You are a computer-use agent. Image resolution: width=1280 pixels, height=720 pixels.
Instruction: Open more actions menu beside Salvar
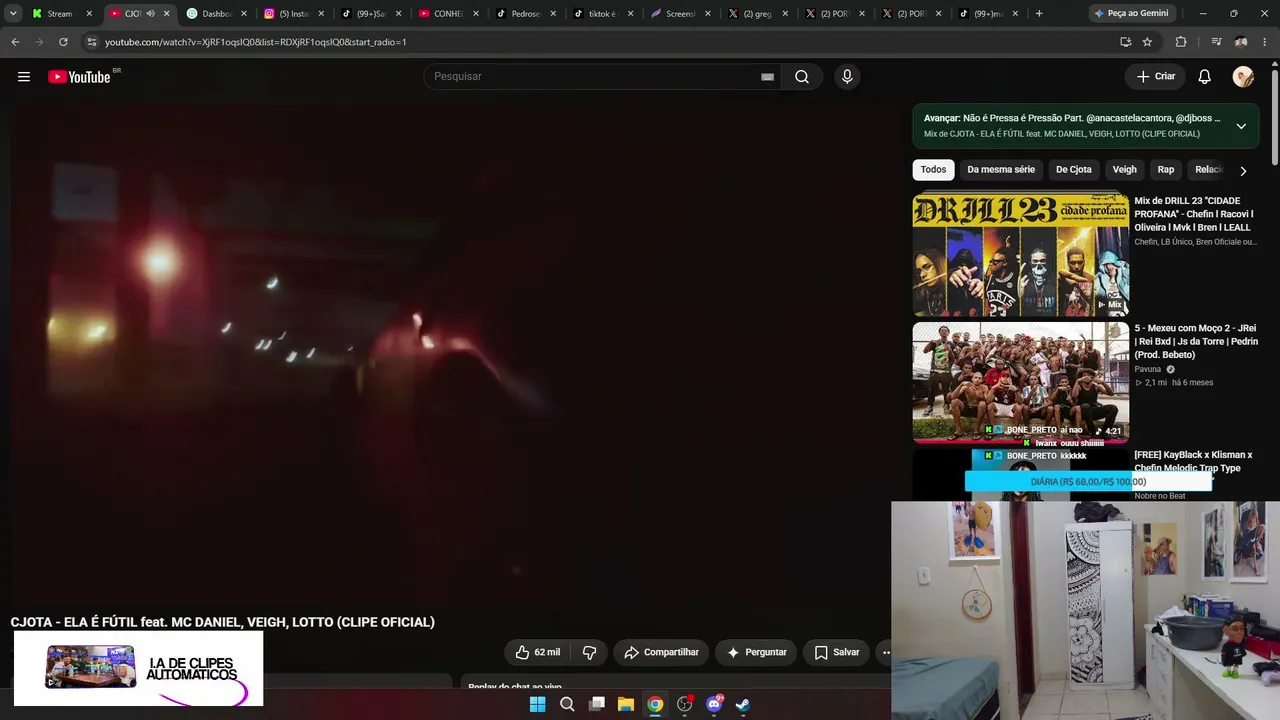pyautogui.click(x=885, y=652)
